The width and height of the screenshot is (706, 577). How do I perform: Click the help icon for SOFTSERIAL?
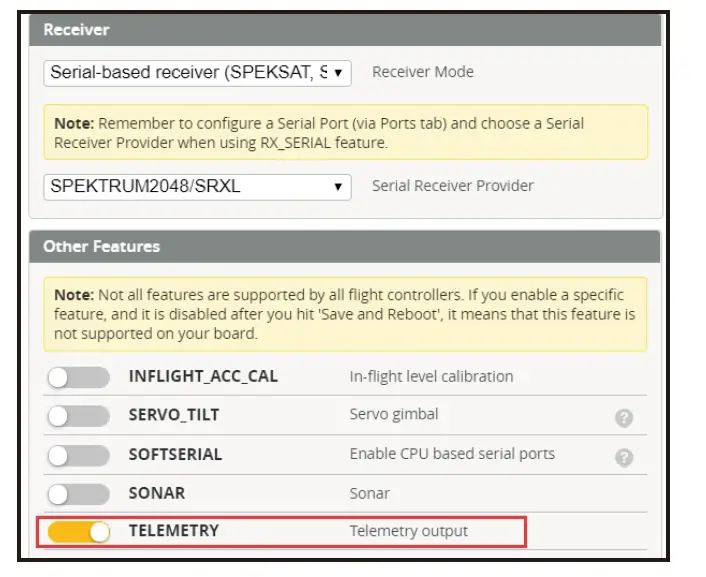(x=624, y=457)
